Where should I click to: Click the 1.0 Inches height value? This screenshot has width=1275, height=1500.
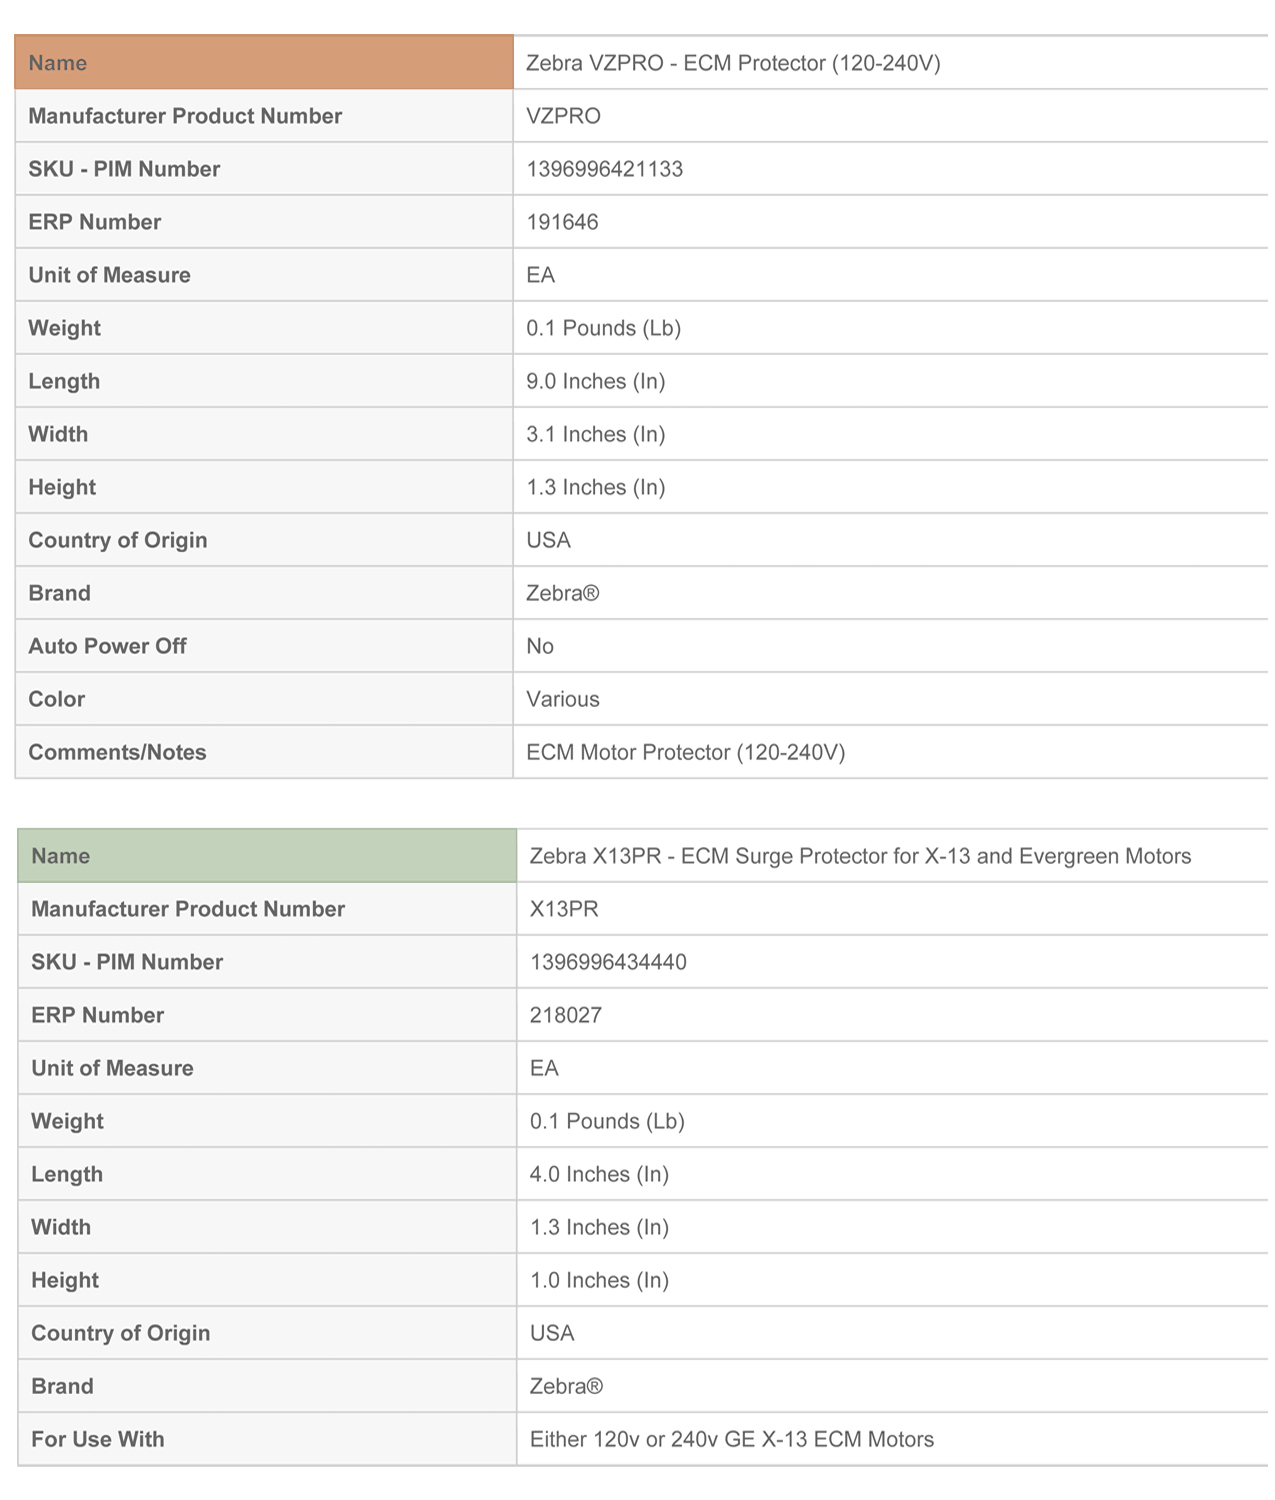tap(599, 1280)
